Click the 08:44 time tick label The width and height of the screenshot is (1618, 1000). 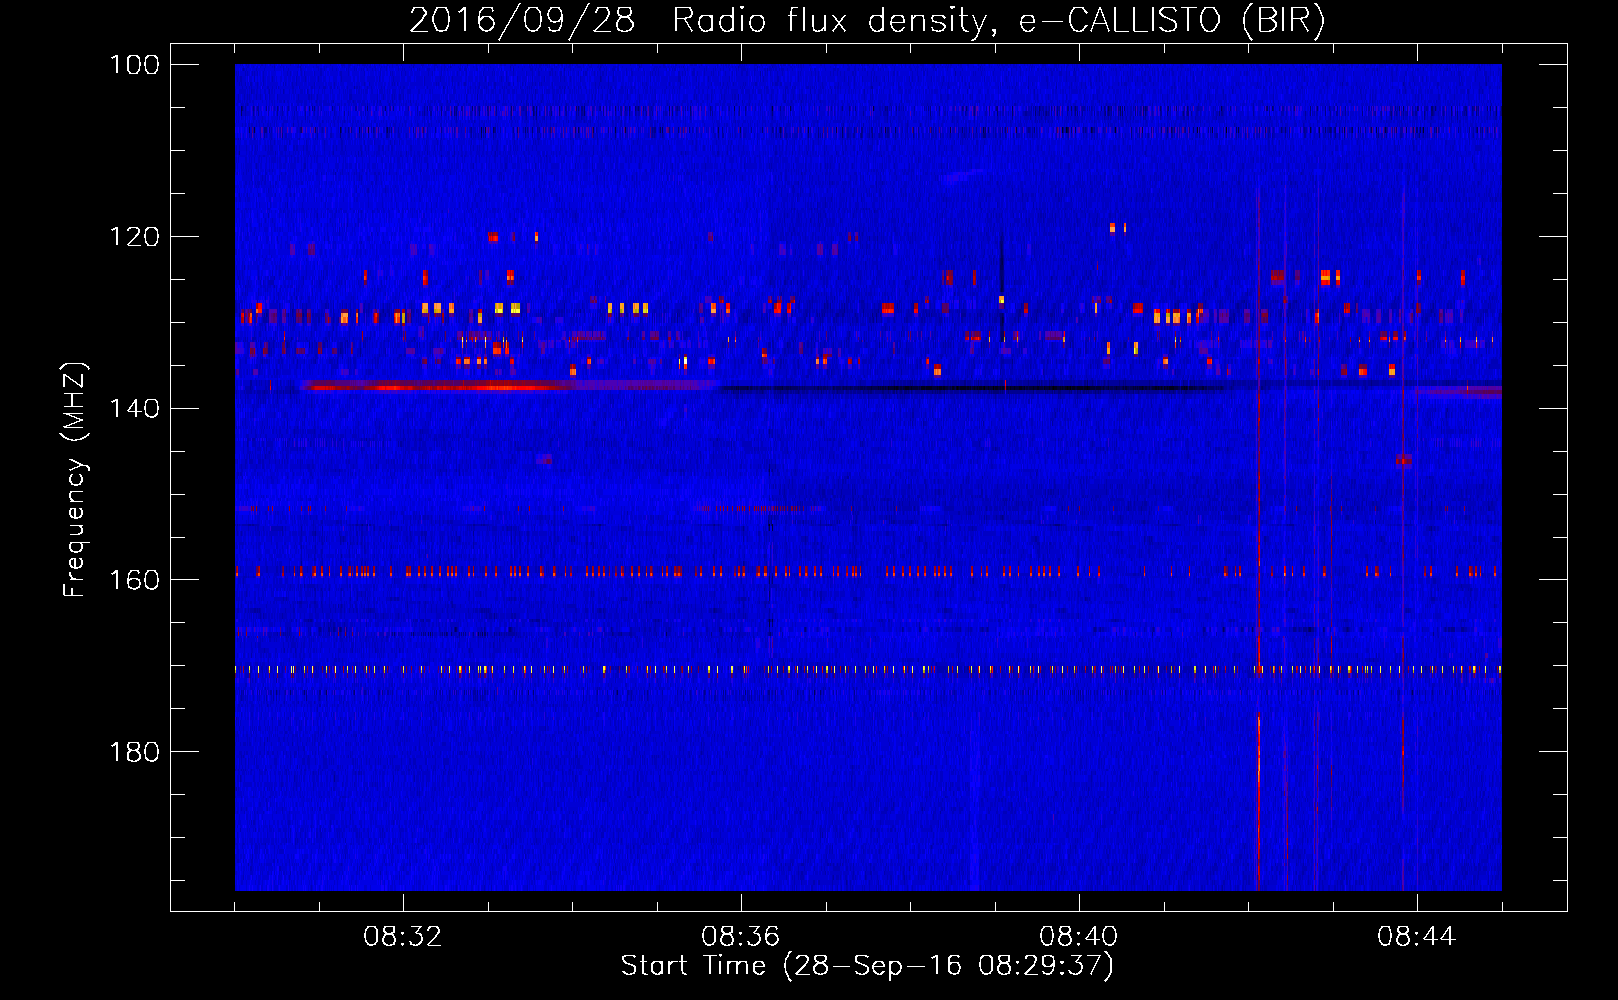coord(1417,937)
